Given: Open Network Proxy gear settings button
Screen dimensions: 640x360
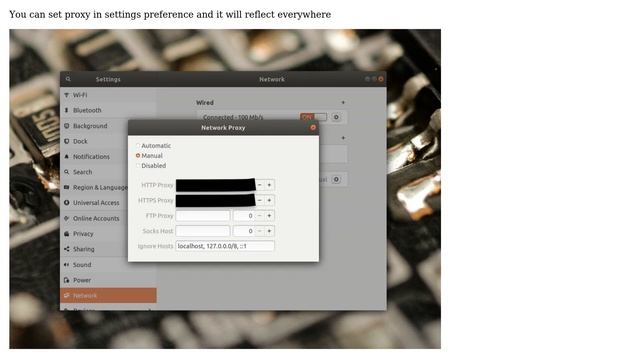Looking at the screenshot, I should coord(336,180).
